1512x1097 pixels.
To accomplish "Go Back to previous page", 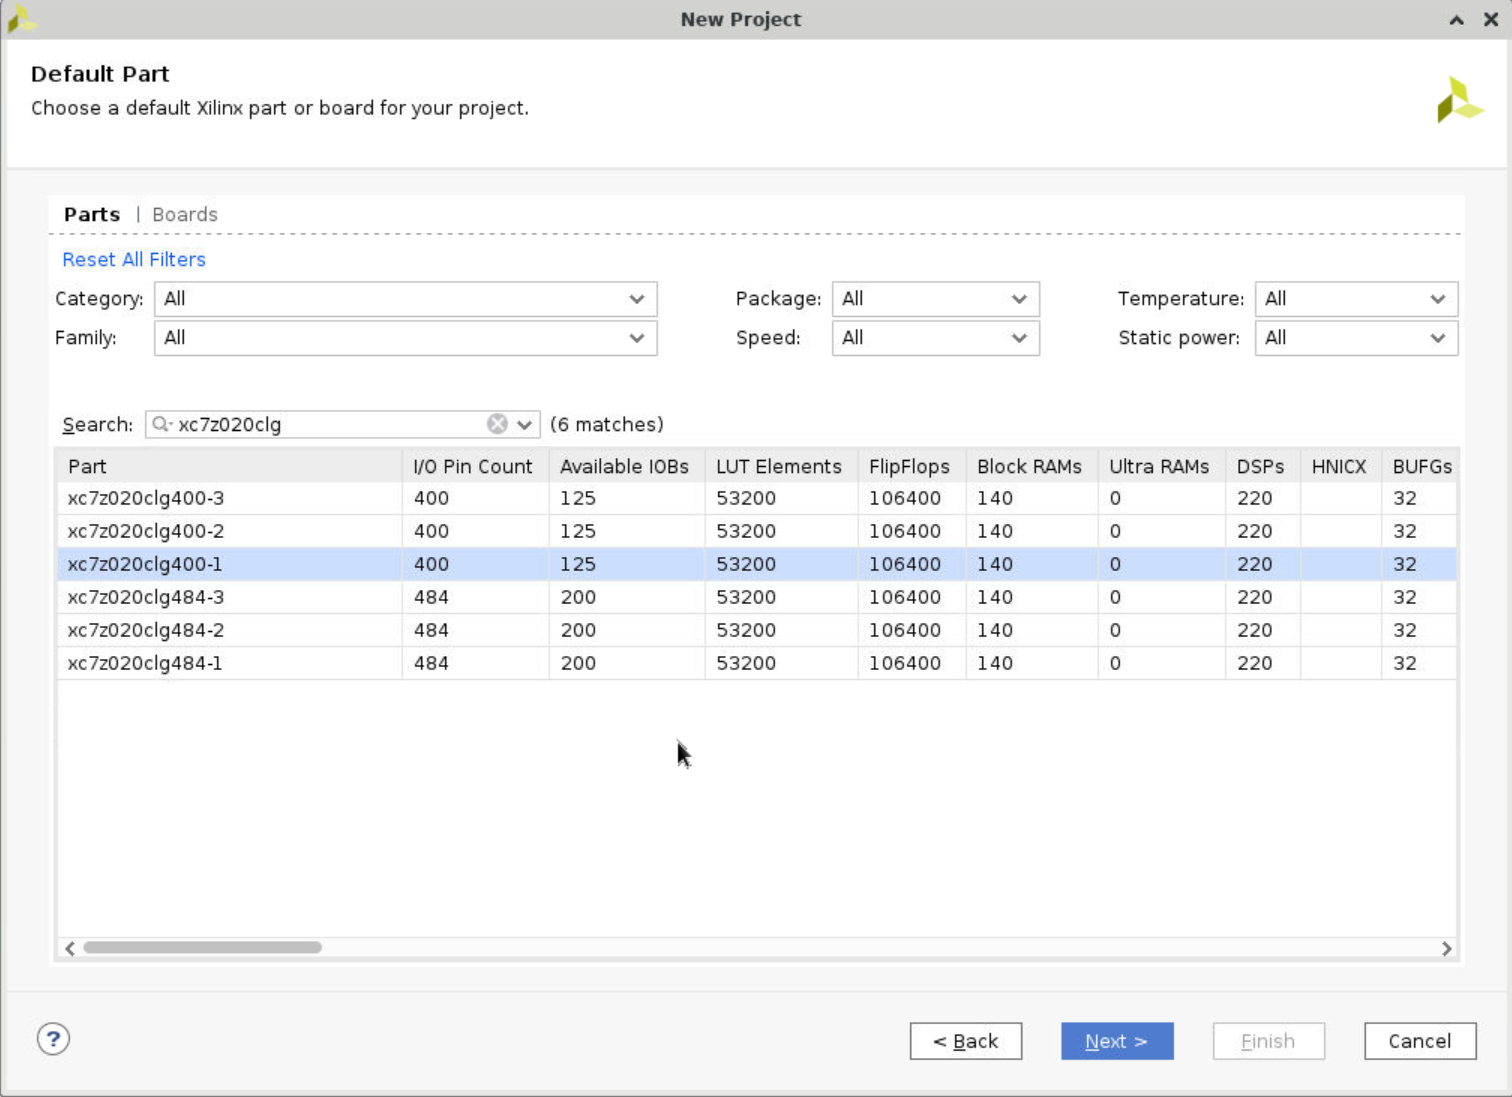I will pos(966,1041).
